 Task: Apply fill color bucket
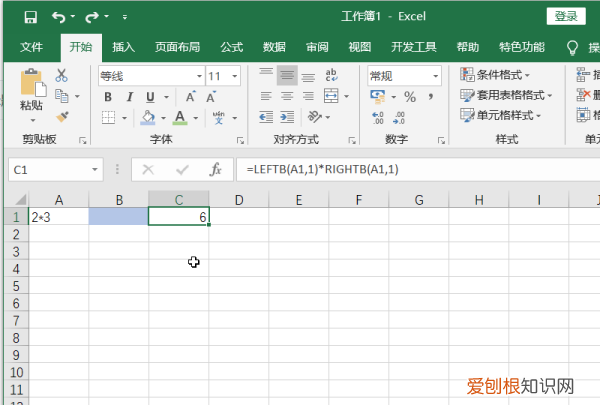(148, 118)
